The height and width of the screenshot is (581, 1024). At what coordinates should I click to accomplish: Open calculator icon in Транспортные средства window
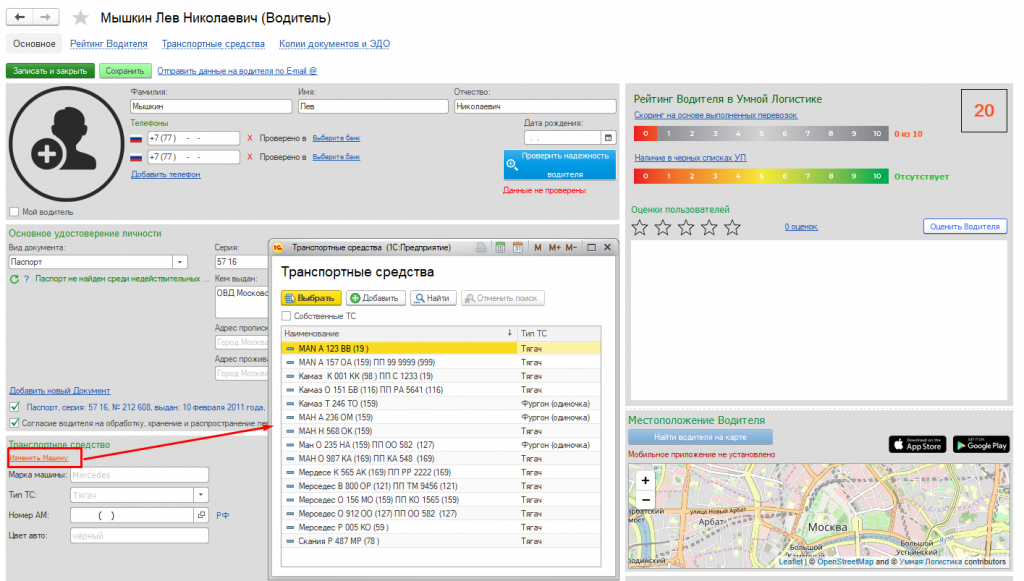tap(500, 248)
